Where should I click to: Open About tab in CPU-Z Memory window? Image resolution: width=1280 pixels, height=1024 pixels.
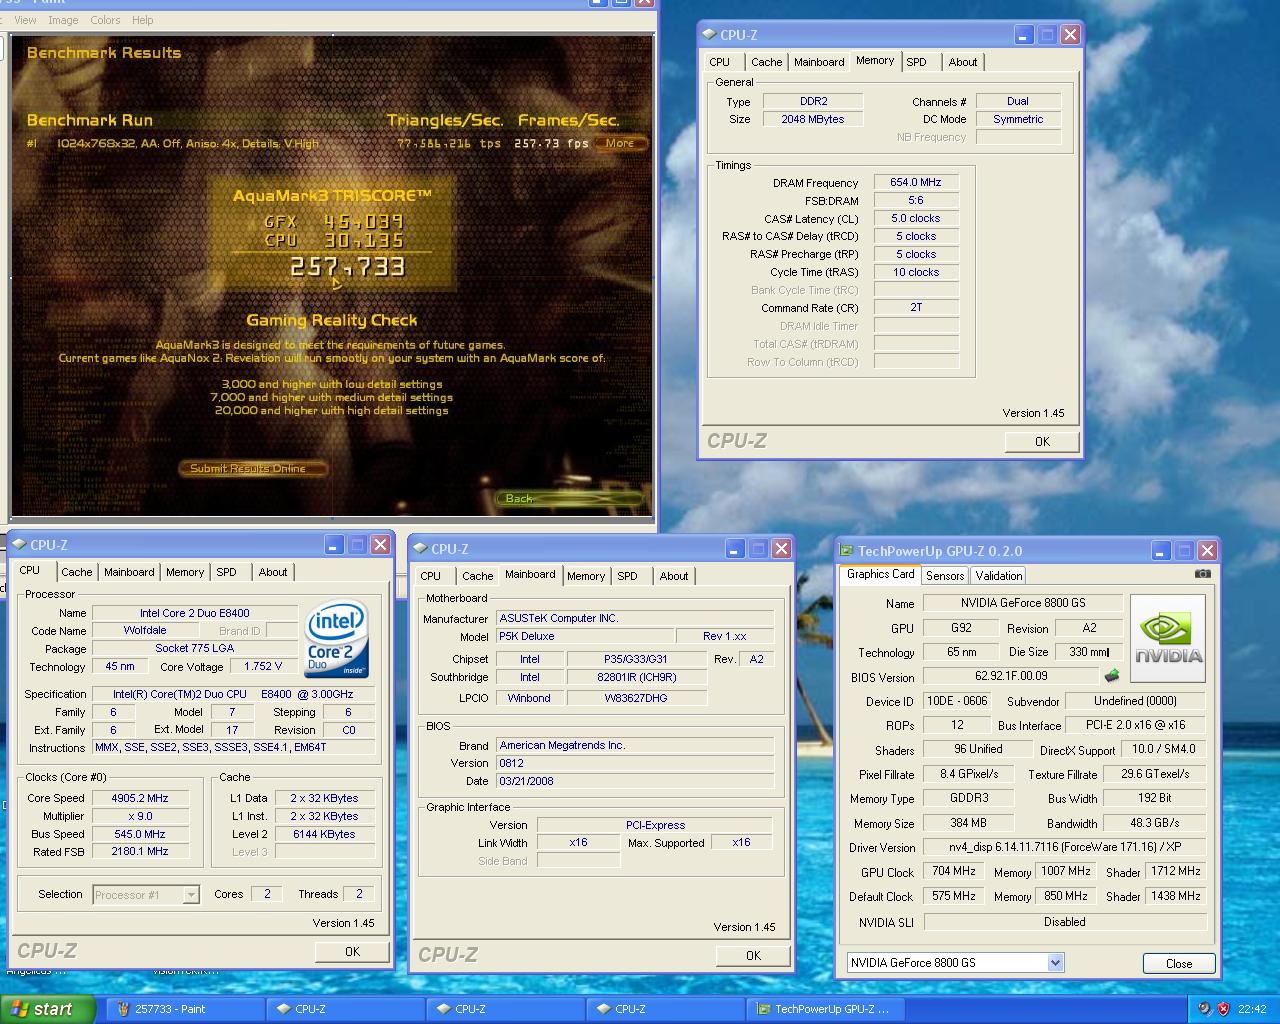pos(963,62)
